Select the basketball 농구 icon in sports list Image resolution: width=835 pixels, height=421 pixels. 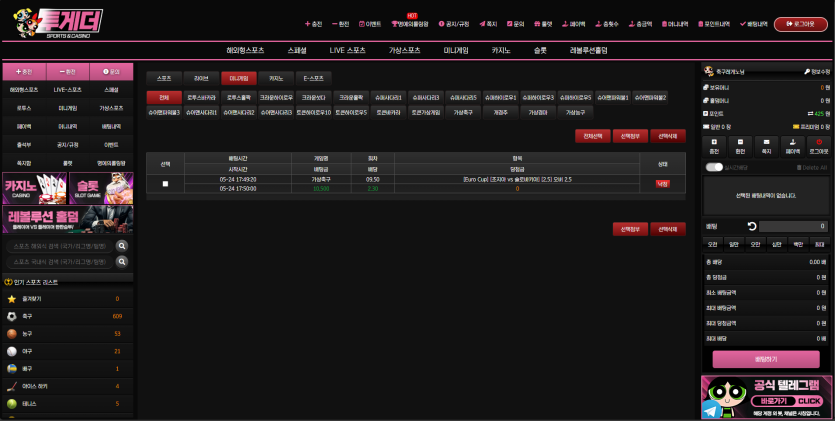coord(12,333)
